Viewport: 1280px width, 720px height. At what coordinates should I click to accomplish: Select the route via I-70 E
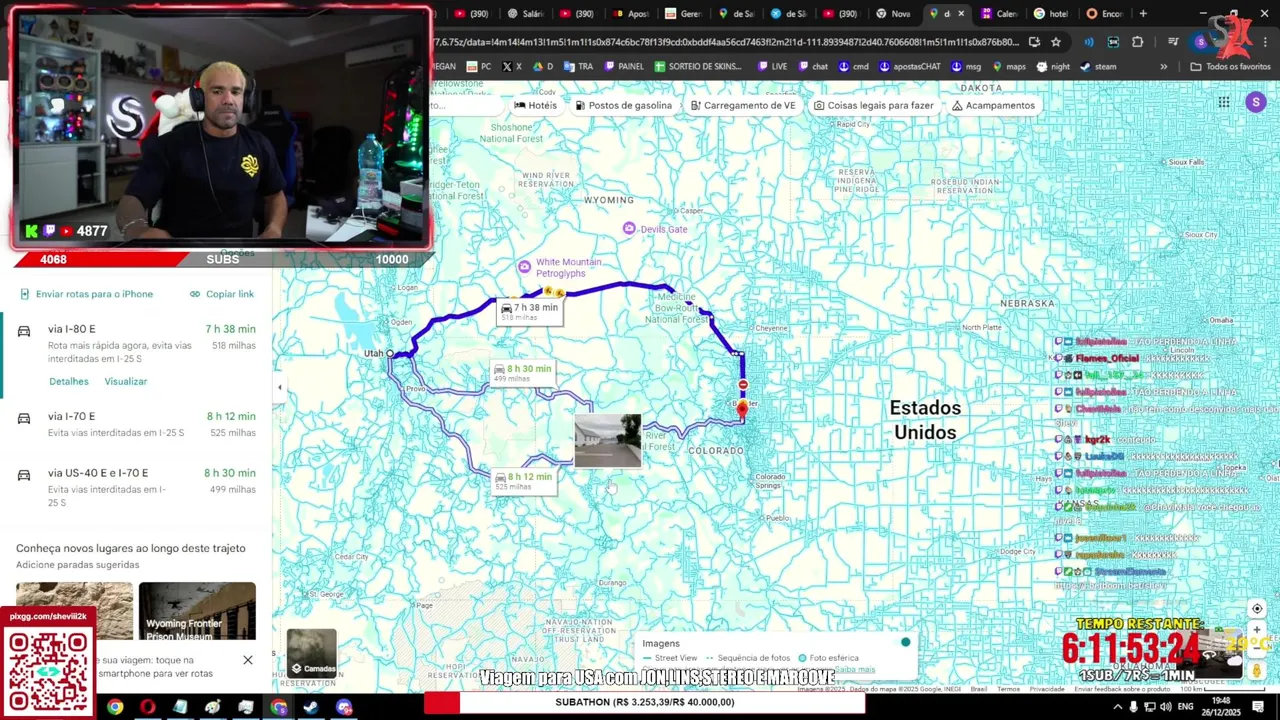pyautogui.click(x=136, y=424)
